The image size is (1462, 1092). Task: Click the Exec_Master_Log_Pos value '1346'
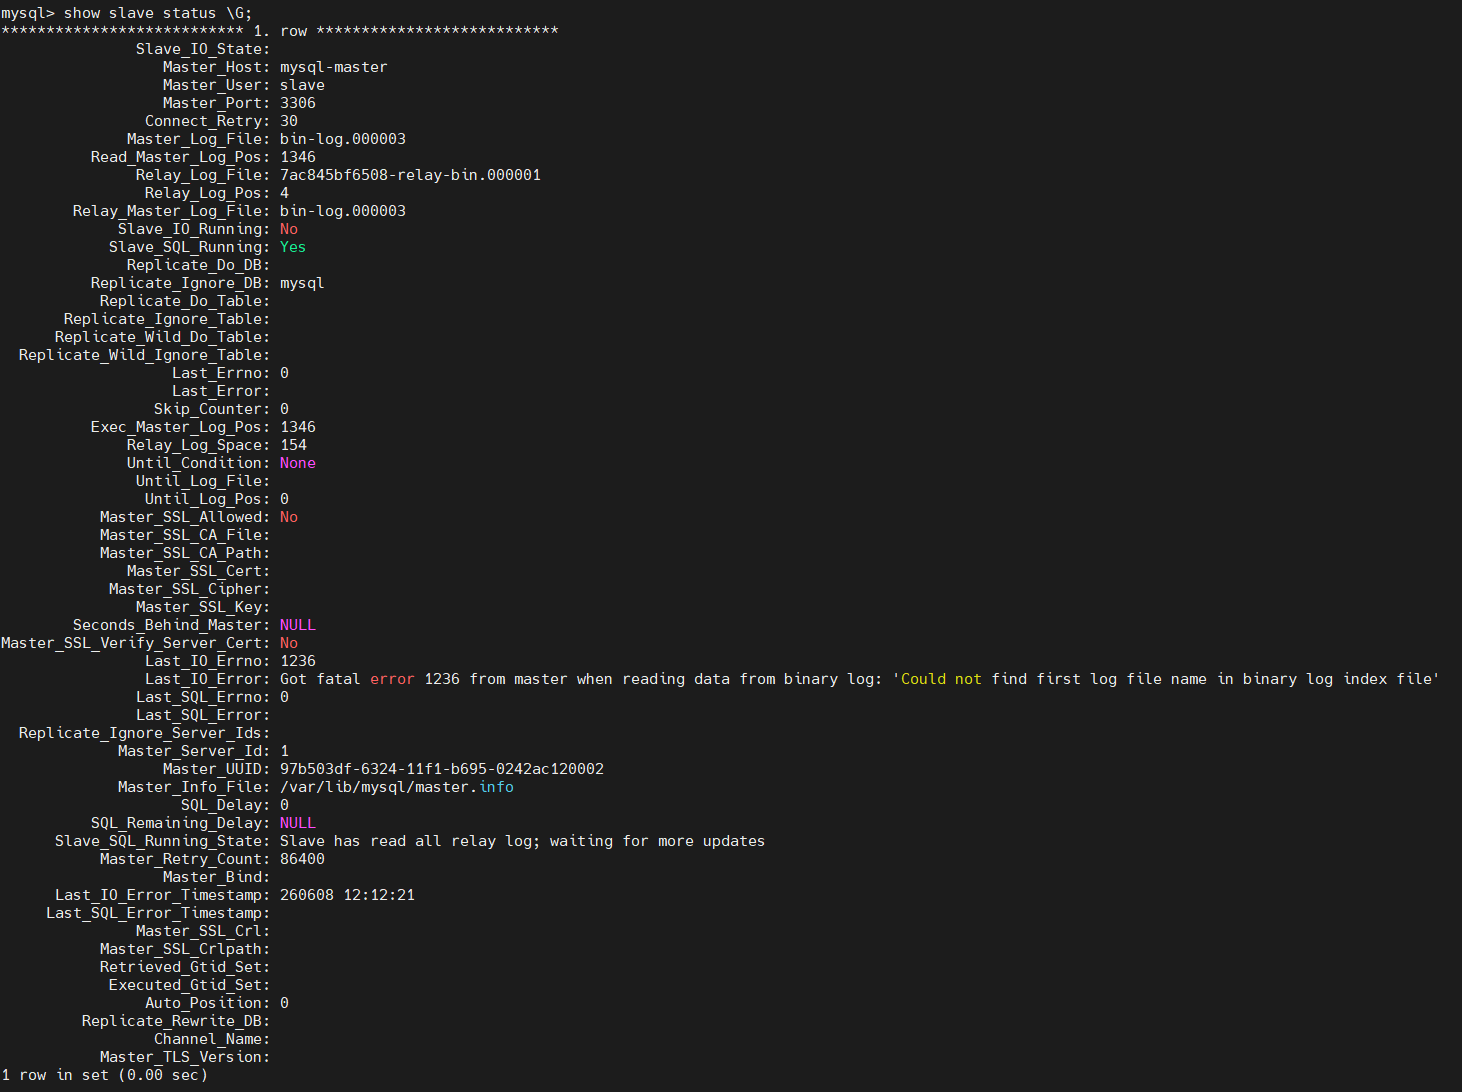298,427
